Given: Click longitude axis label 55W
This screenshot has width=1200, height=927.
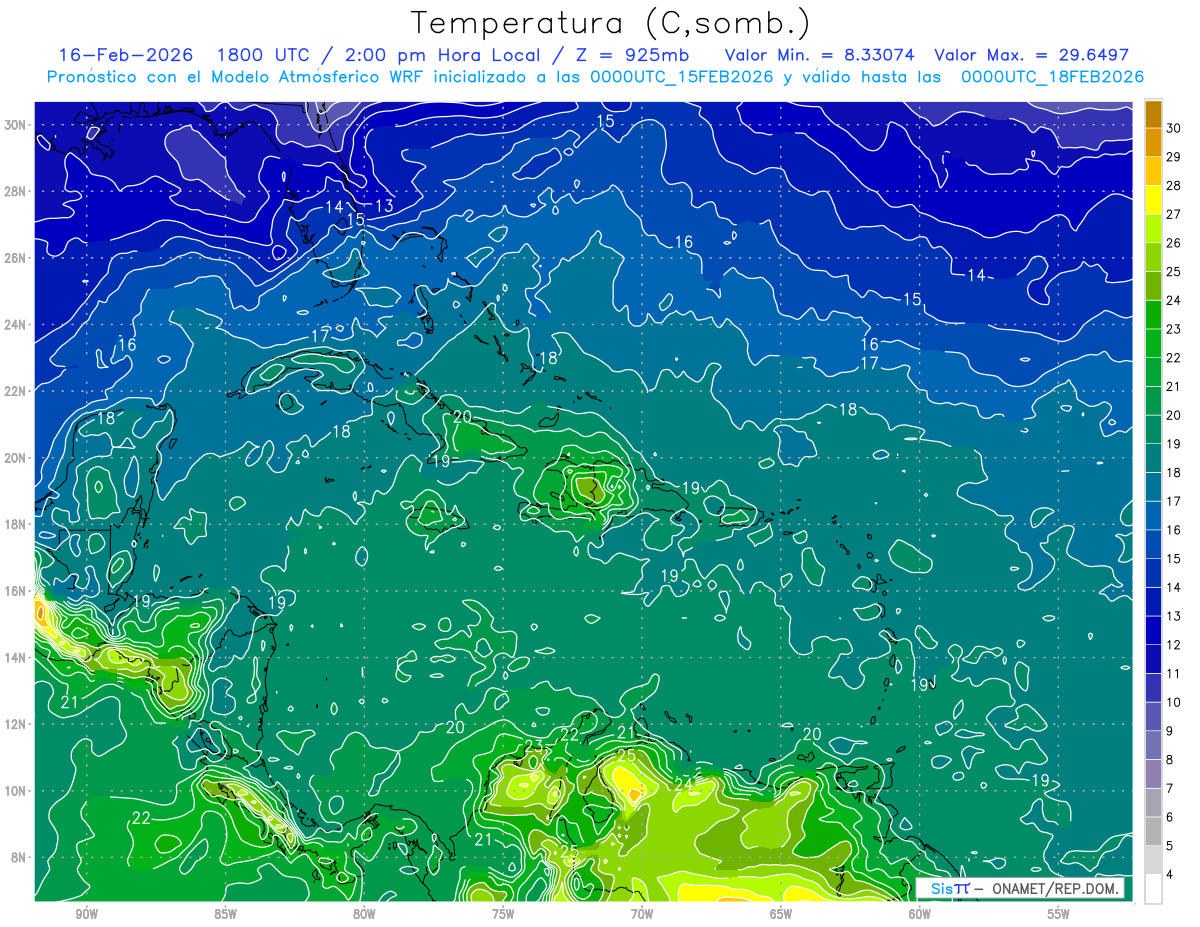Looking at the screenshot, I should point(1059,915).
